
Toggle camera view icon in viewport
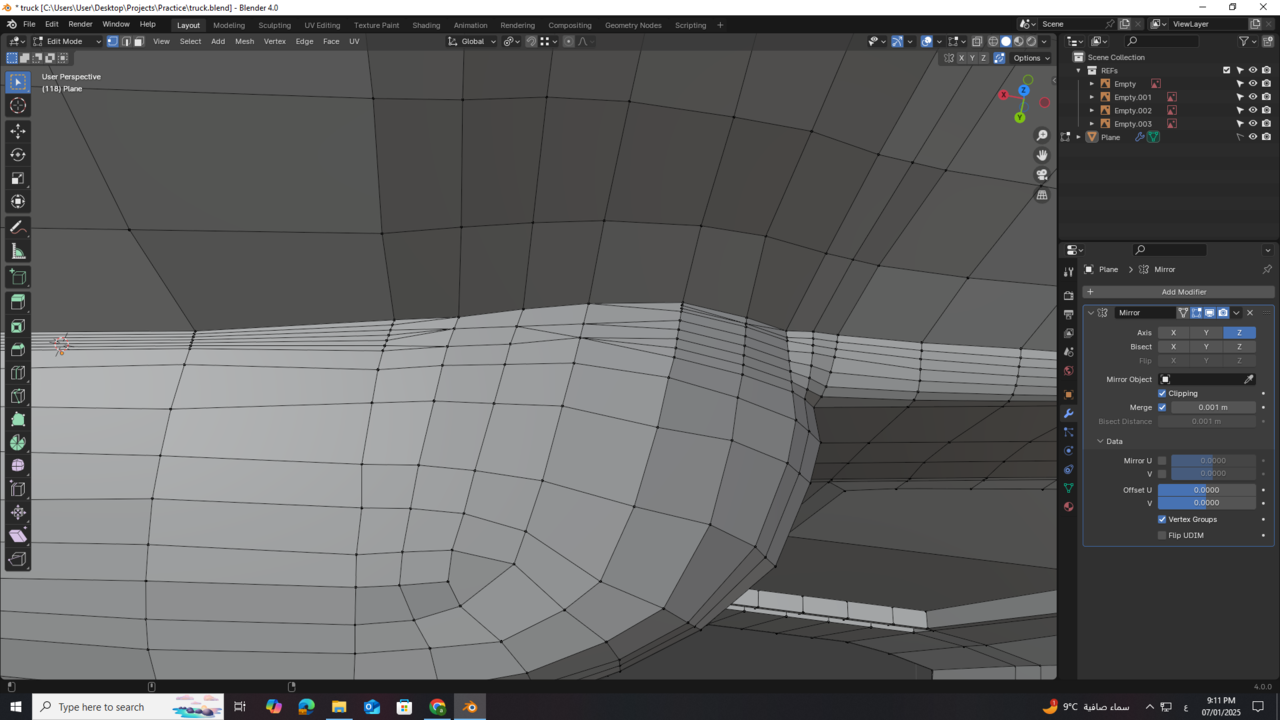coord(1042,175)
